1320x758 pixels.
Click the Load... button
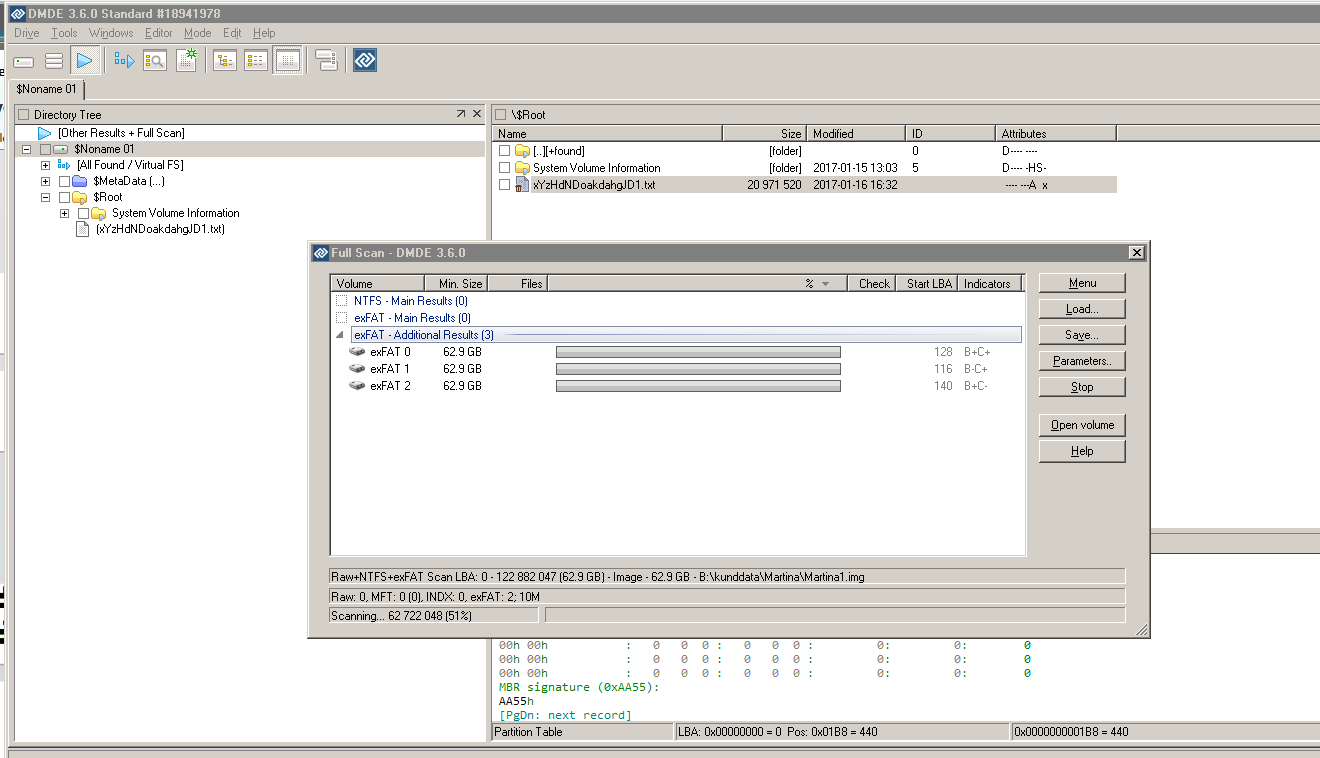coord(1082,309)
